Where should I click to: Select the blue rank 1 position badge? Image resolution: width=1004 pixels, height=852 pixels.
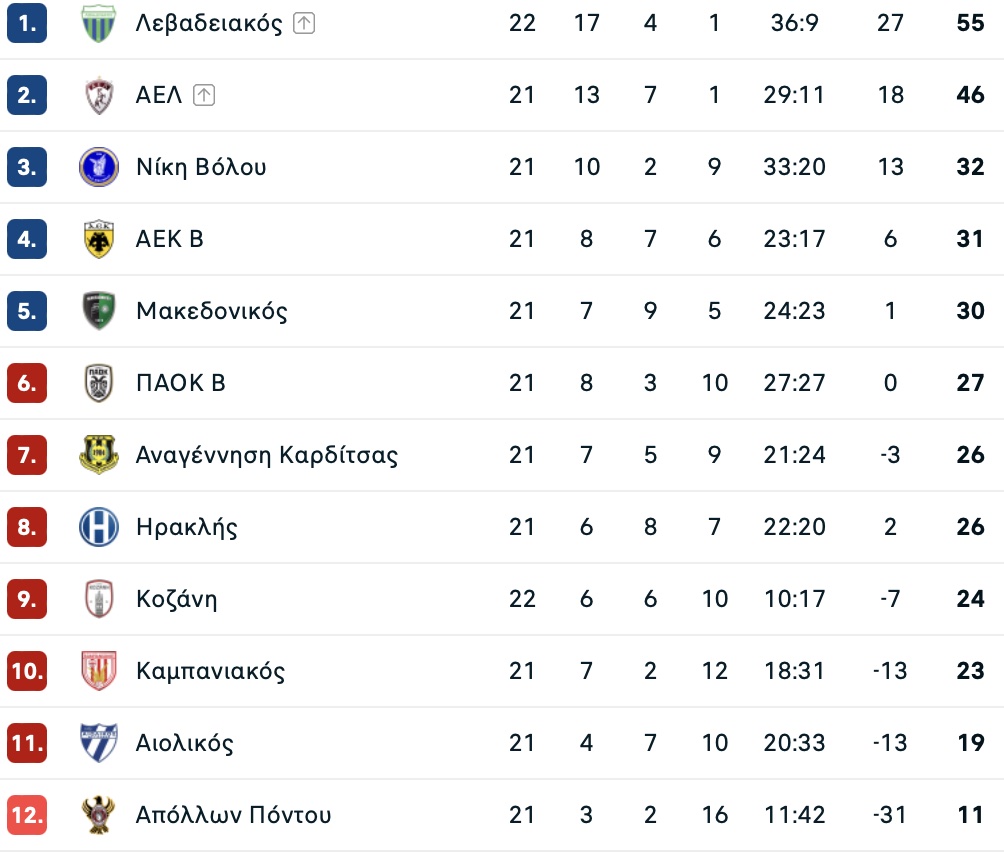tap(27, 23)
